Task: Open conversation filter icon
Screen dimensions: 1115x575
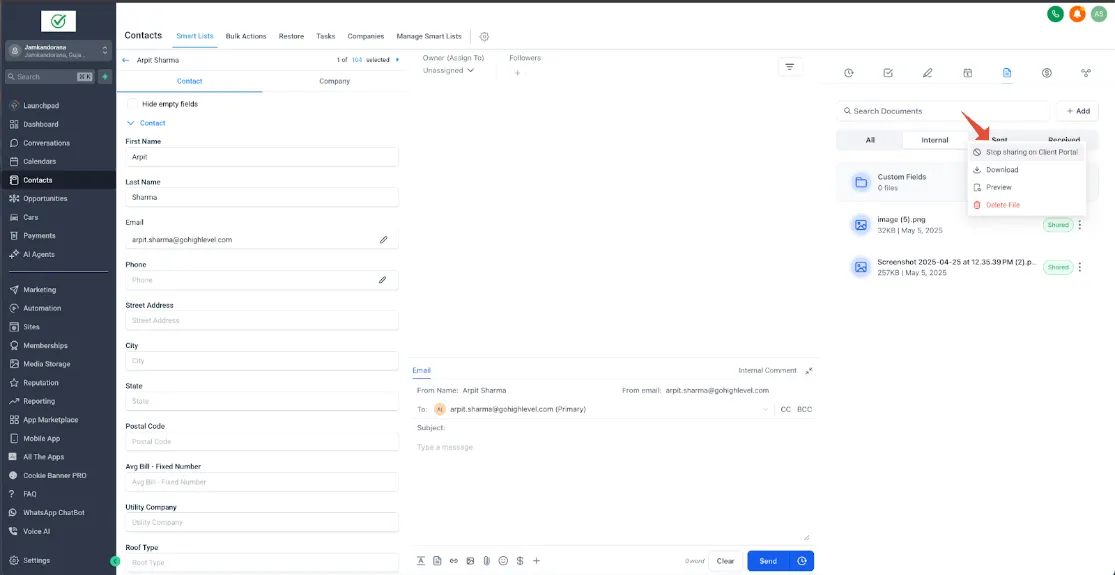Action: [x=789, y=67]
